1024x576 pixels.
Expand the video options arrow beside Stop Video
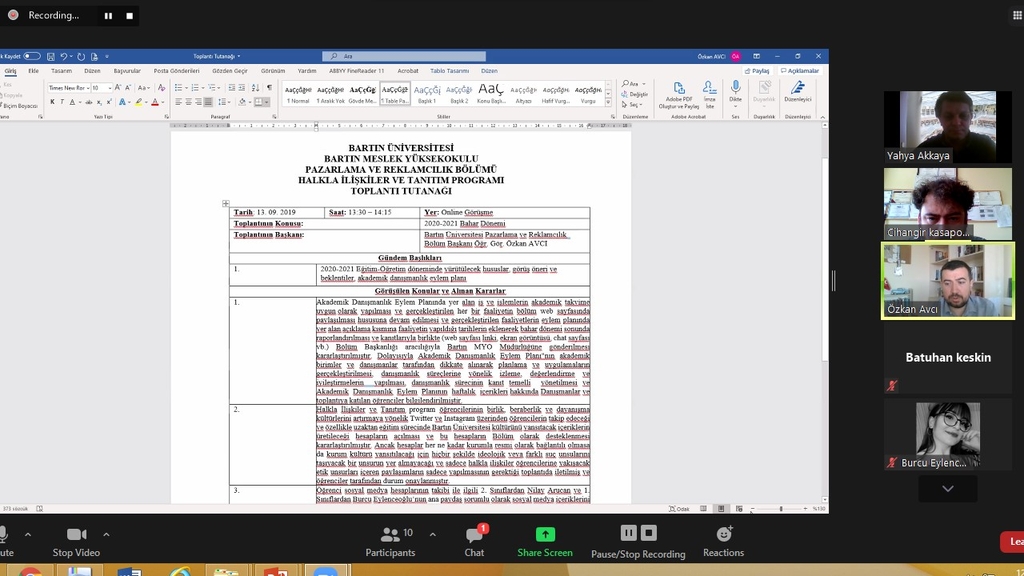[x=106, y=535]
